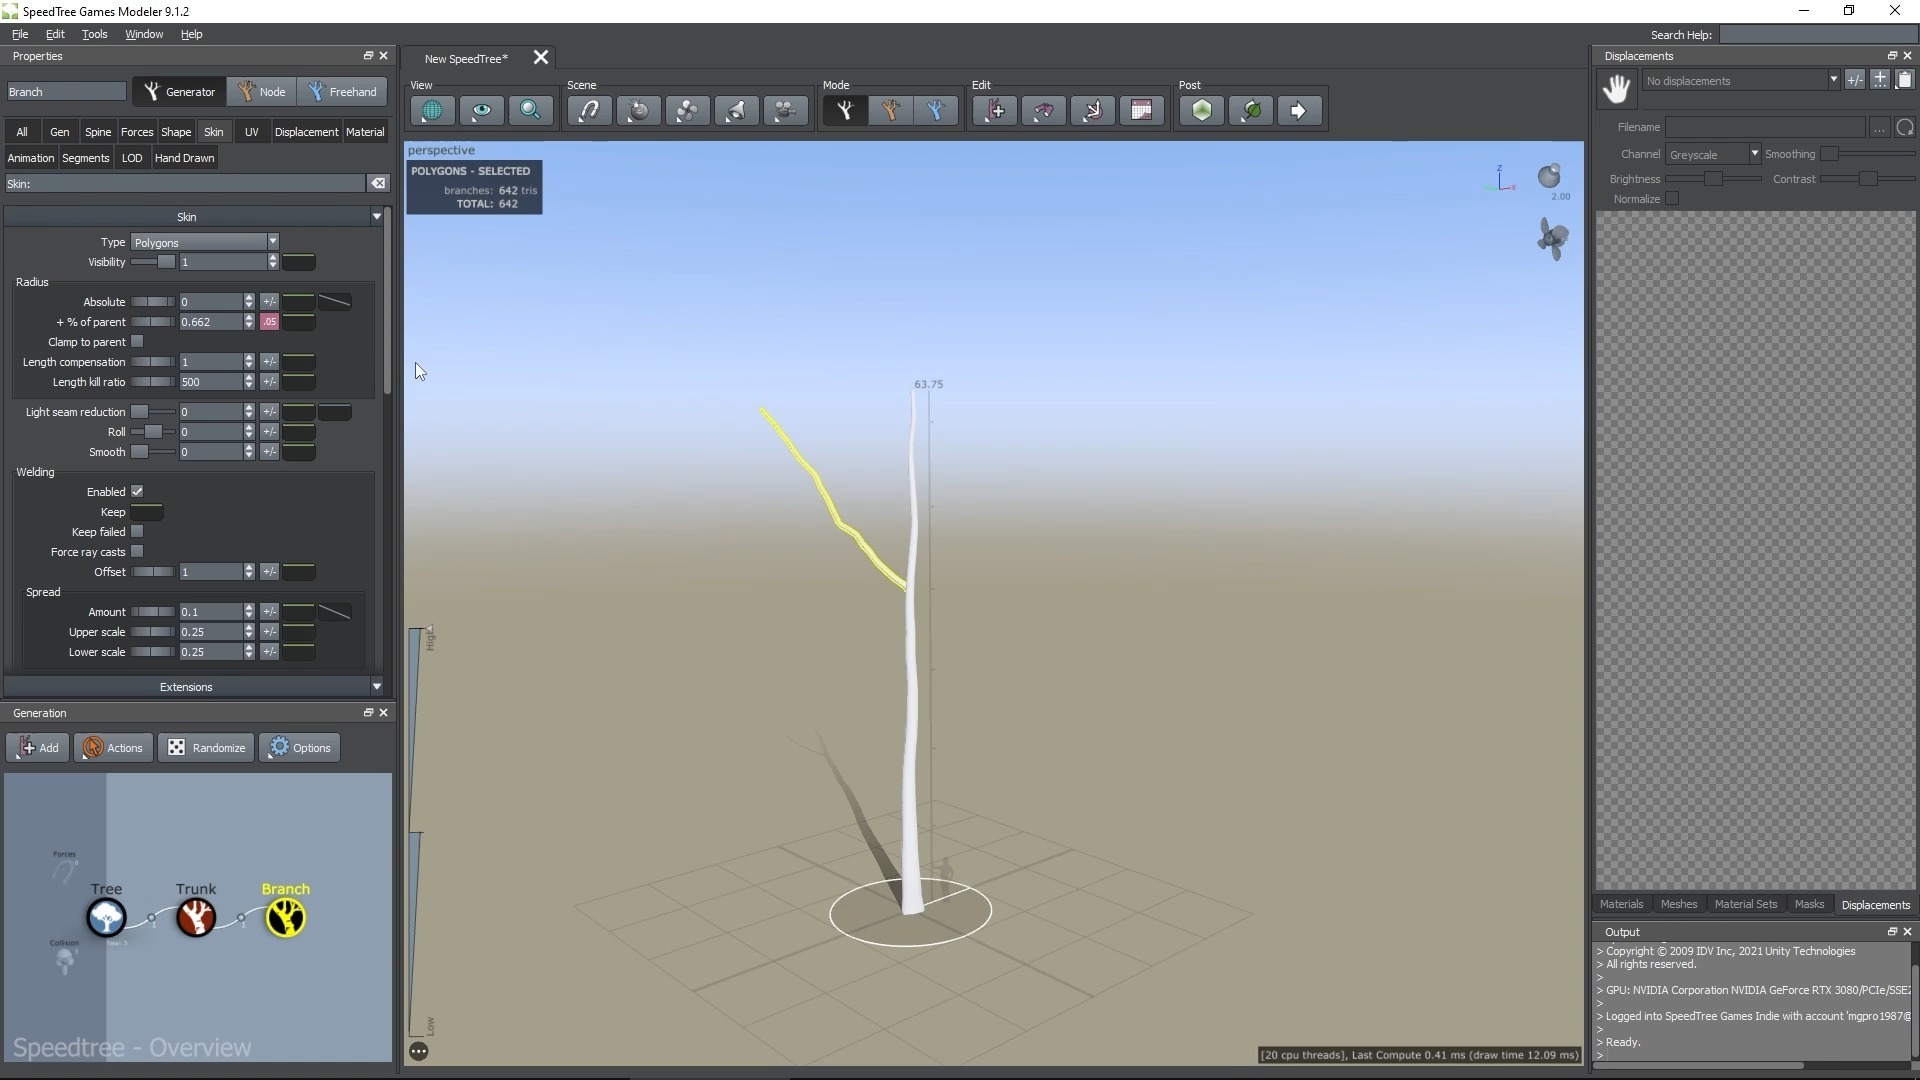Switch to the Meshes tab
The width and height of the screenshot is (1920, 1080).
pyautogui.click(x=1679, y=904)
